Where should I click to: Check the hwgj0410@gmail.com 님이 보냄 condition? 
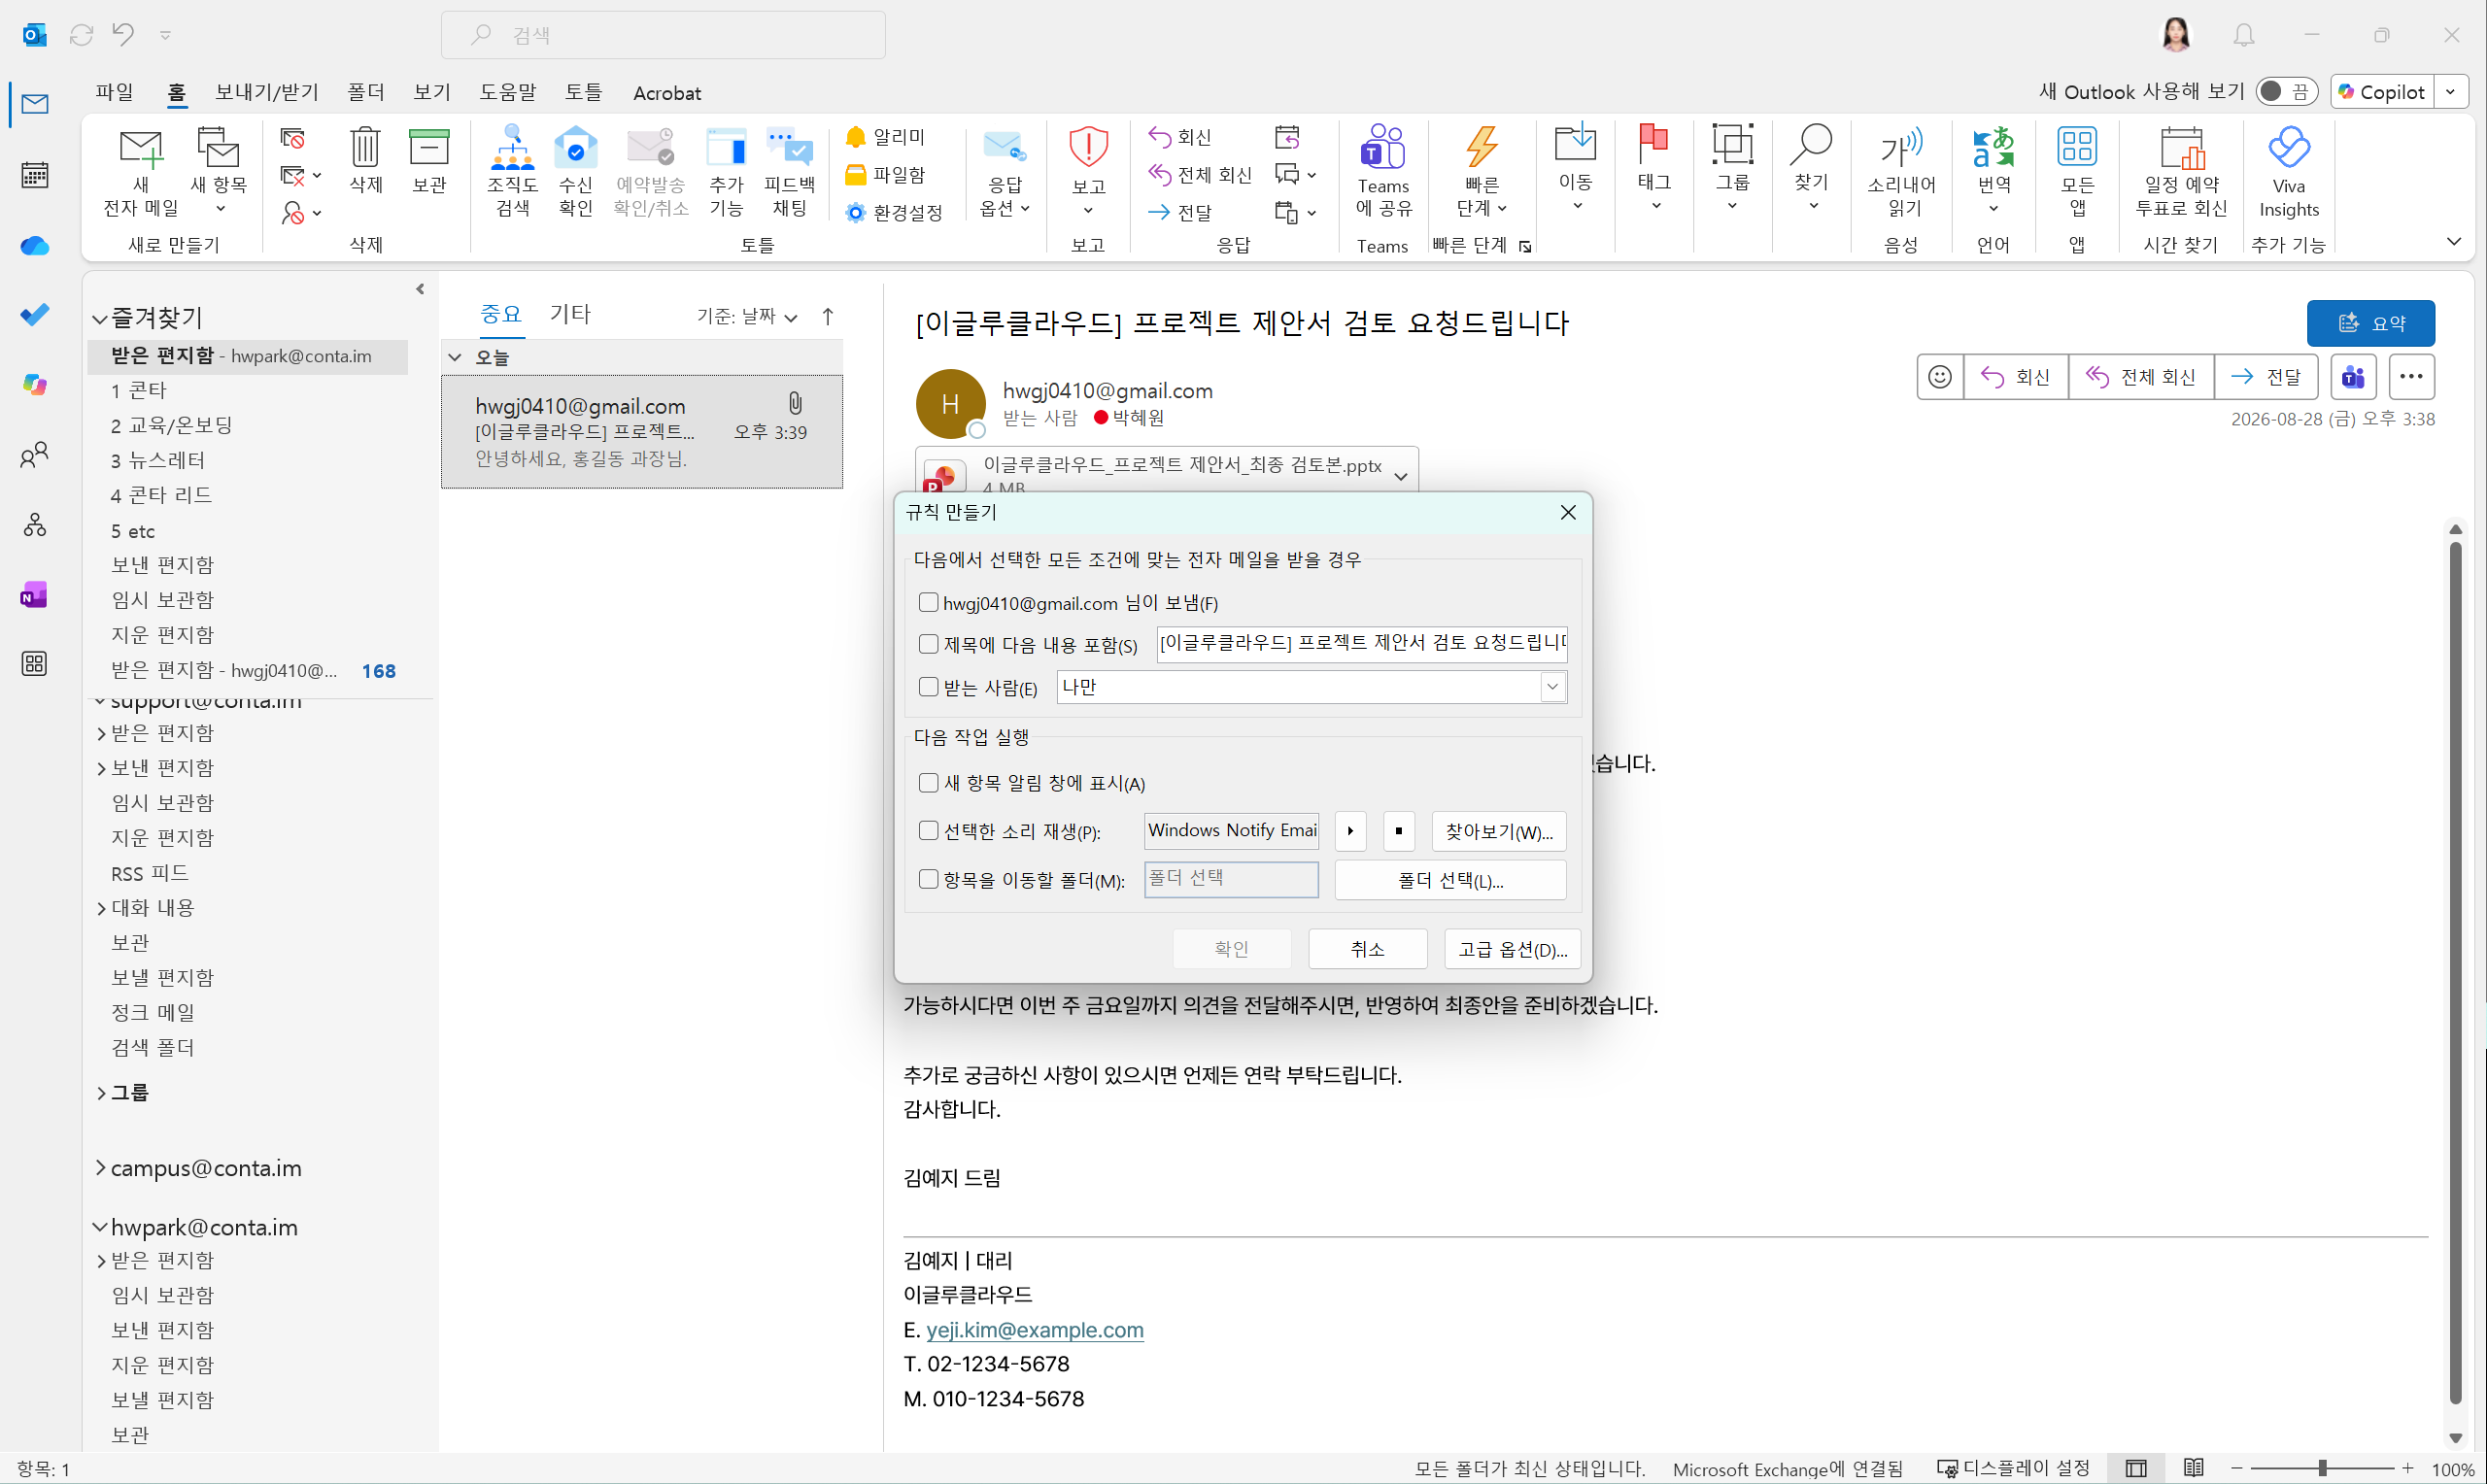(x=928, y=602)
